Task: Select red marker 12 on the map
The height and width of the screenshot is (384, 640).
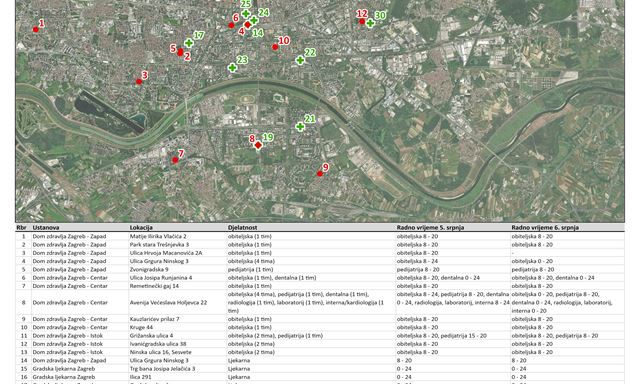Action: 362,21
